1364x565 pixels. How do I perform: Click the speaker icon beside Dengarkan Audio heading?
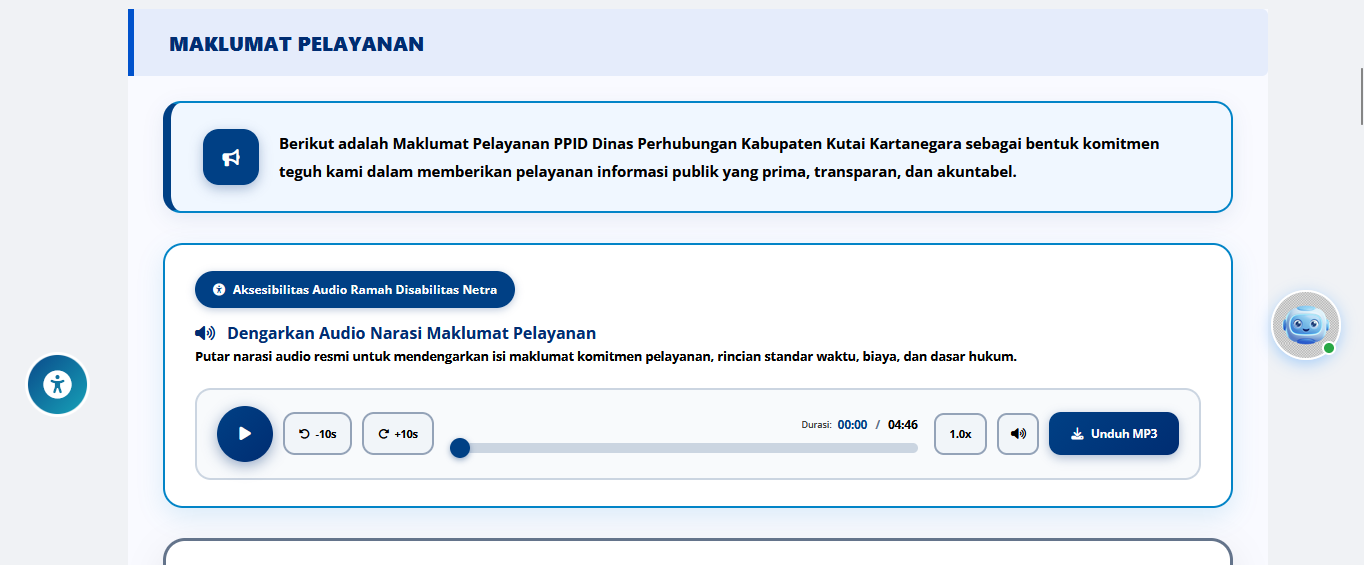pyautogui.click(x=205, y=333)
